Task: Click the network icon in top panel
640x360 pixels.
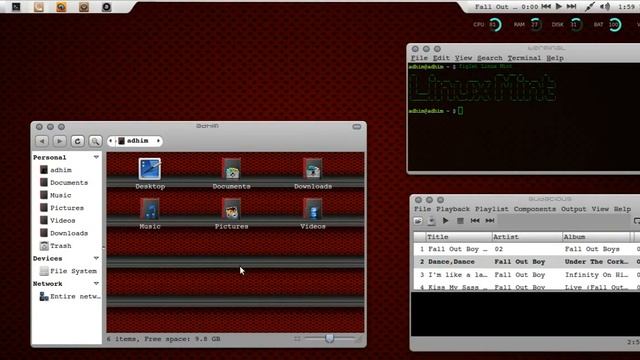Action: pyautogui.click(x=589, y=7)
